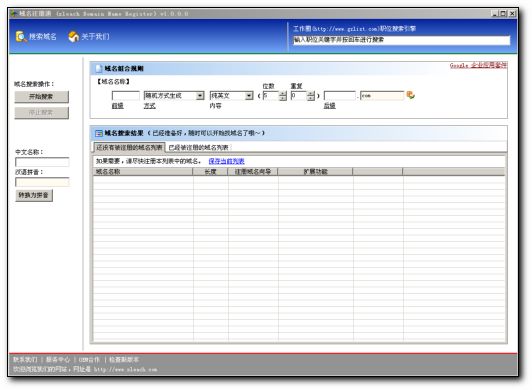The image size is (532, 390).
Task: Click the 重复 repeat spinner arrows
Action: [311, 96]
